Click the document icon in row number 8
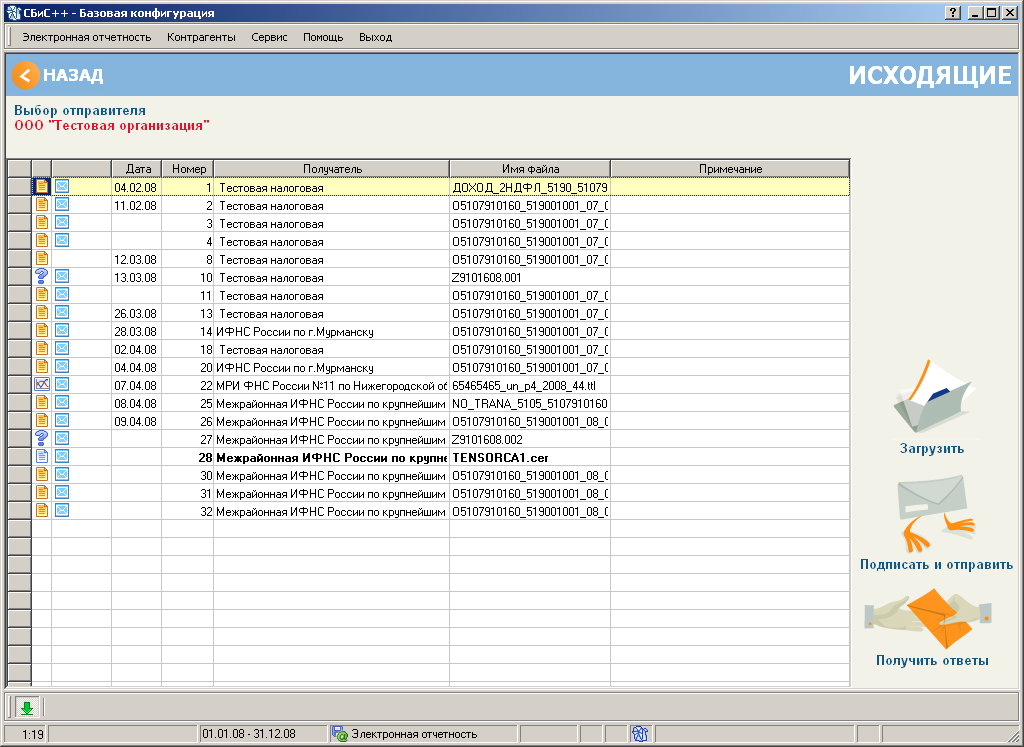 click(x=42, y=259)
